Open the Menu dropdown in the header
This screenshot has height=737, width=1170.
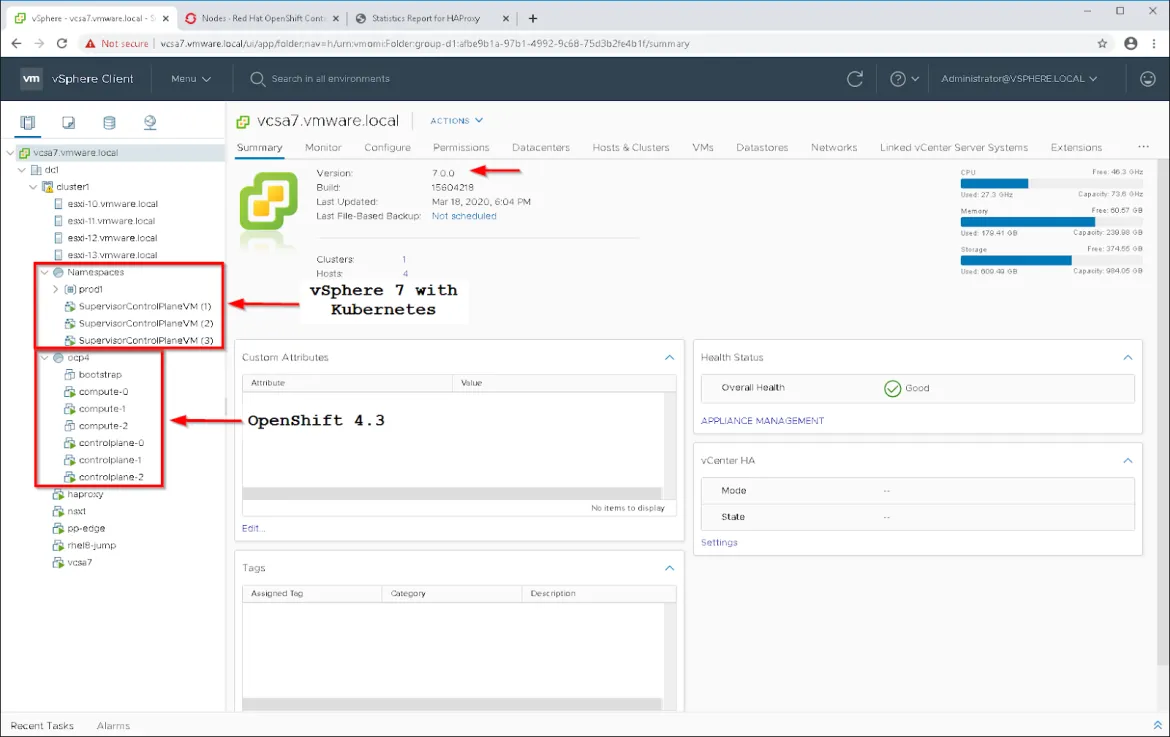click(x=189, y=78)
